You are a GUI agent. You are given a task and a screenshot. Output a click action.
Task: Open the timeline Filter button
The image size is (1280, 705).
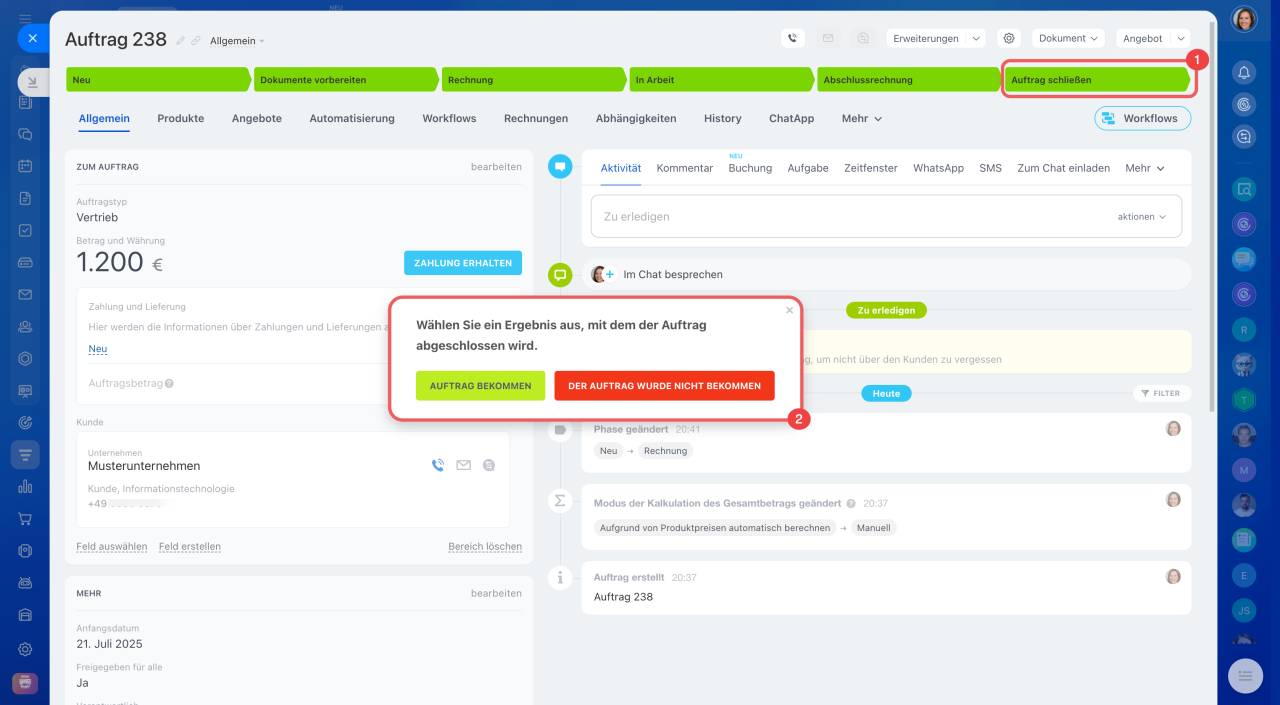1162,393
